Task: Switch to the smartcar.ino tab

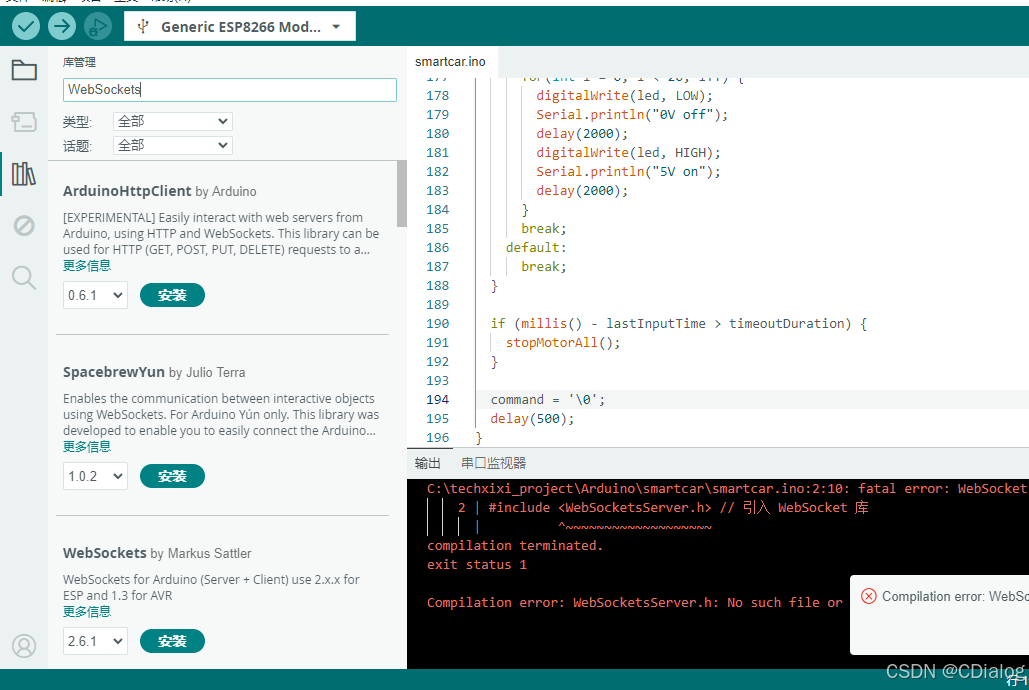Action: (450, 62)
